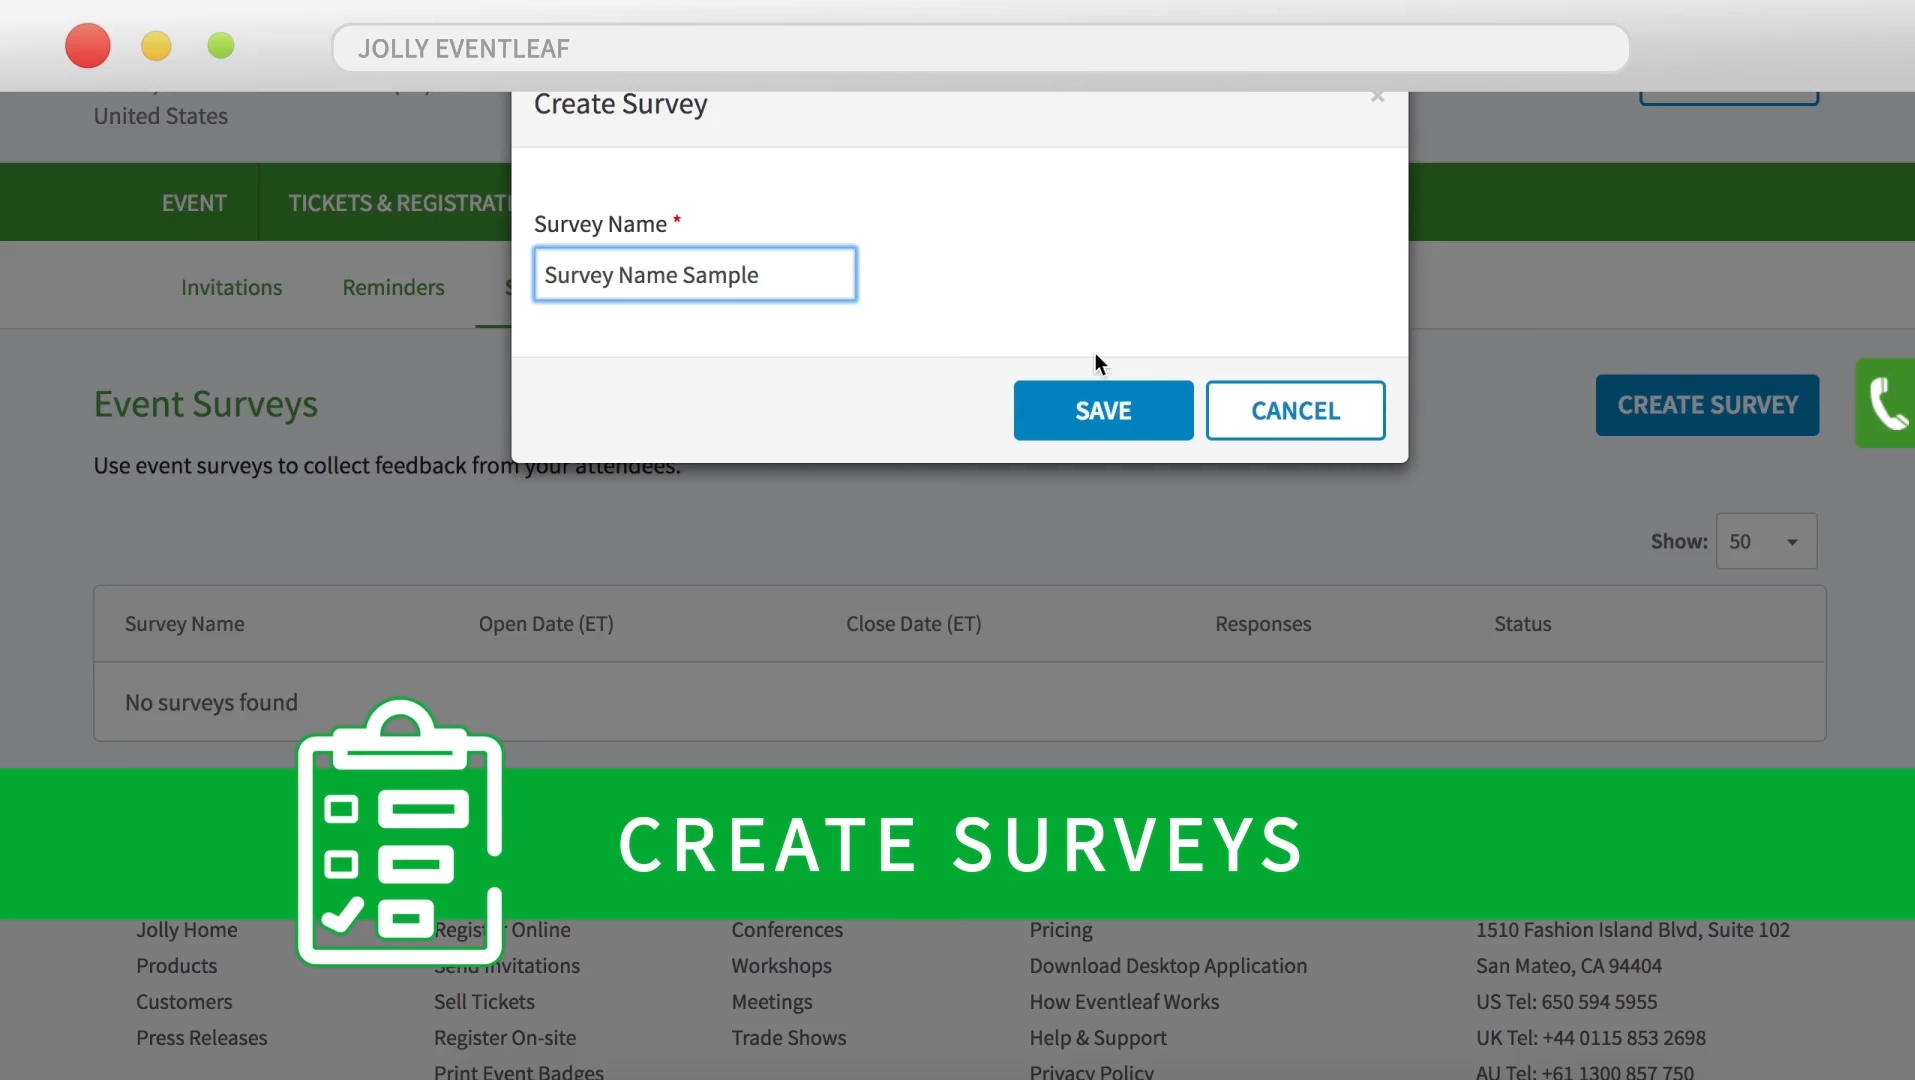The image size is (1915, 1080).
Task: Cancel the Create Survey dialog
Action: tap(1295, 410)
